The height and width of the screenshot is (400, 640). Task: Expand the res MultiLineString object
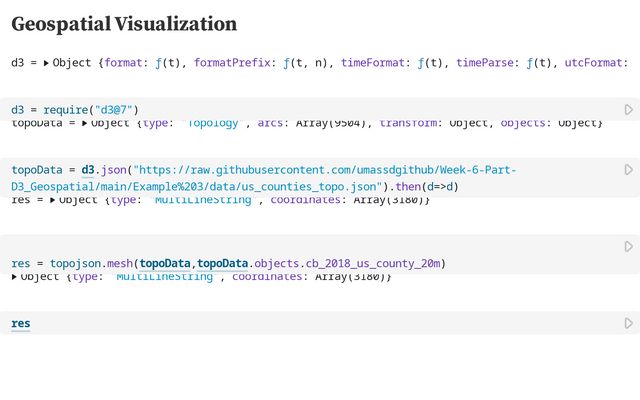(53, 200)
